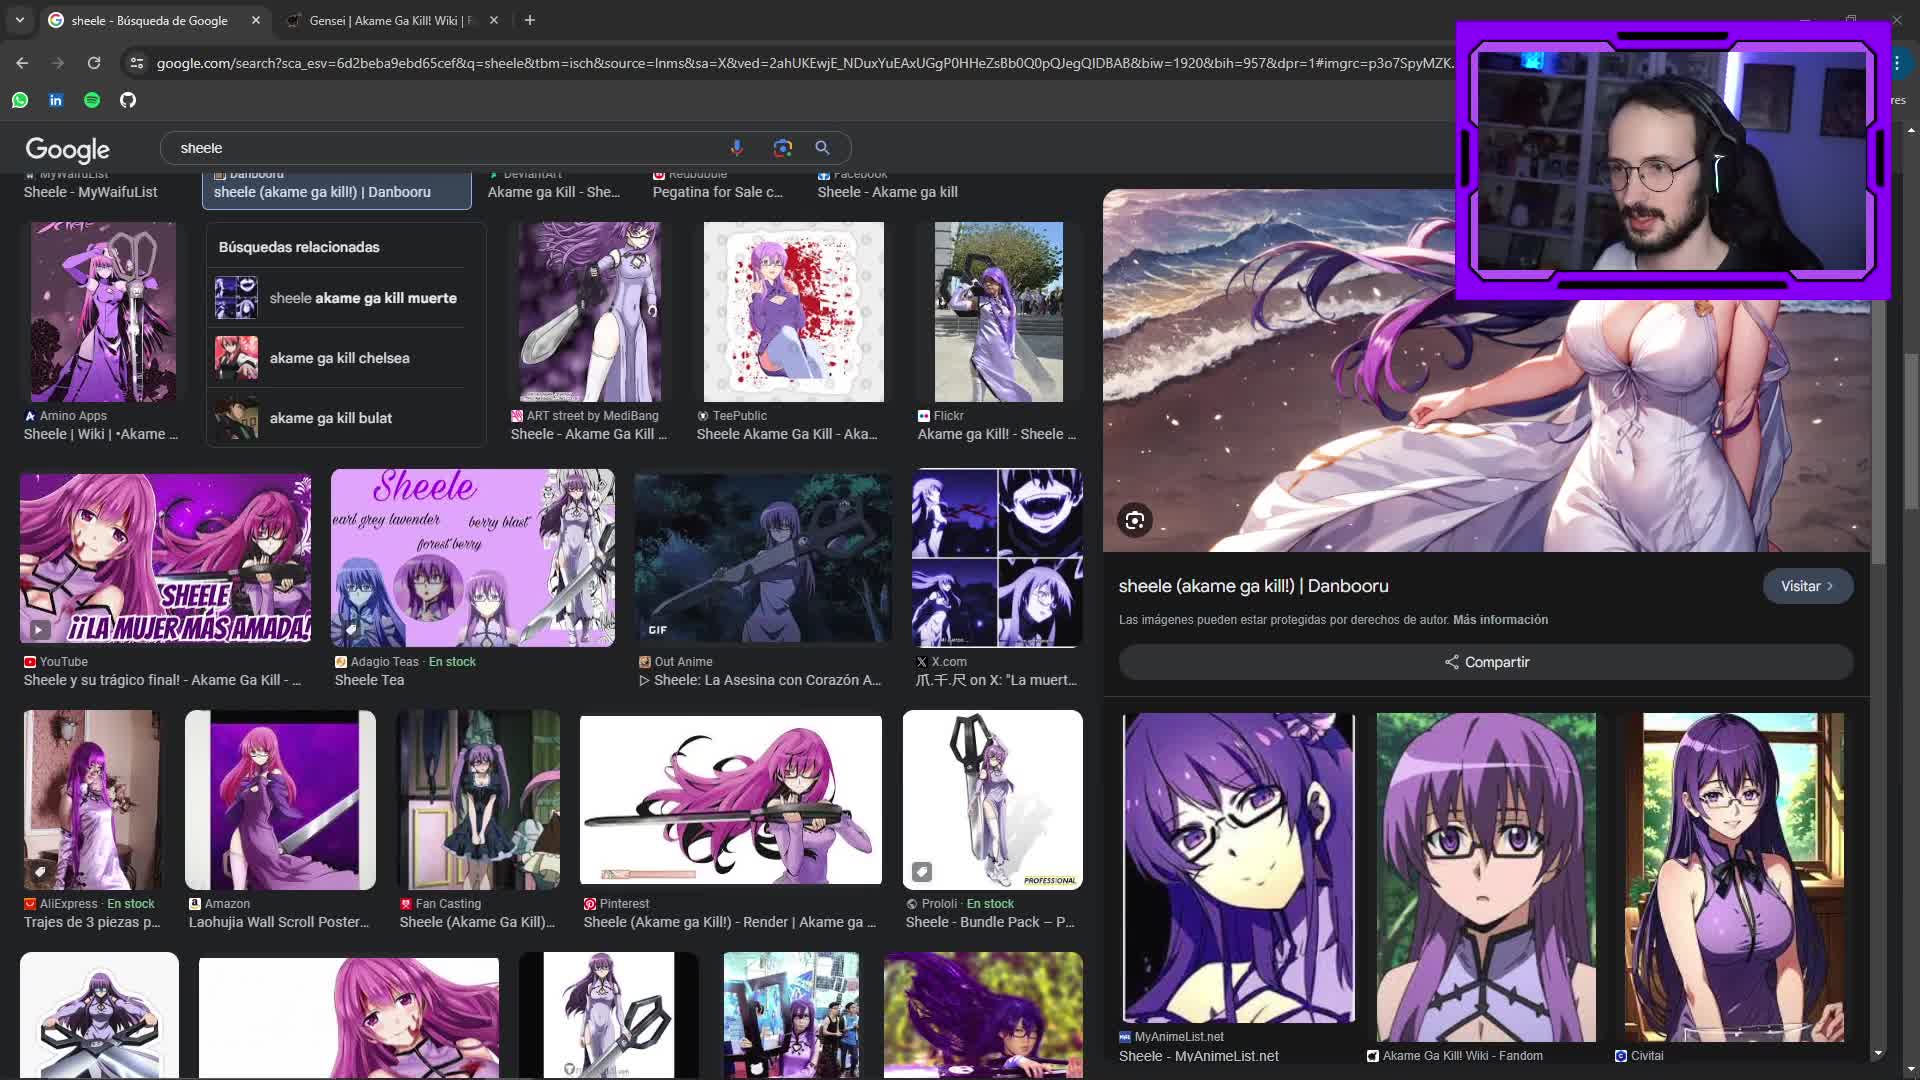
Task: Open sheele (akame ga kill!) Danbooru preview title
Action: pyautogui.click(x=1253, y=586)
